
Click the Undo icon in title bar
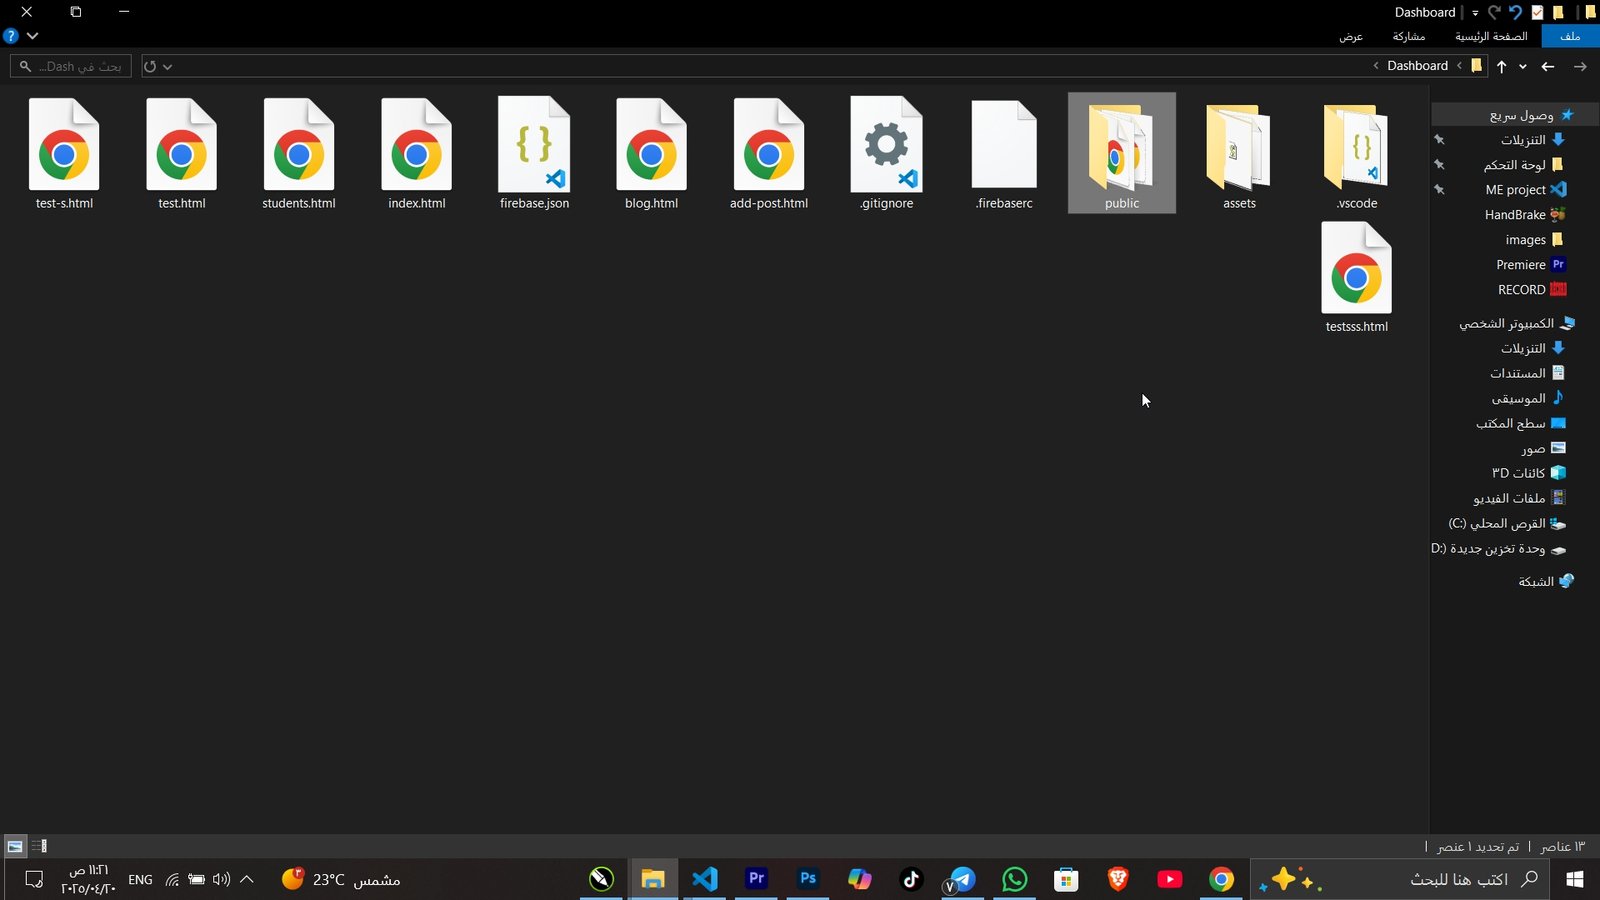pyautogui.click(x=1515, y=12)
